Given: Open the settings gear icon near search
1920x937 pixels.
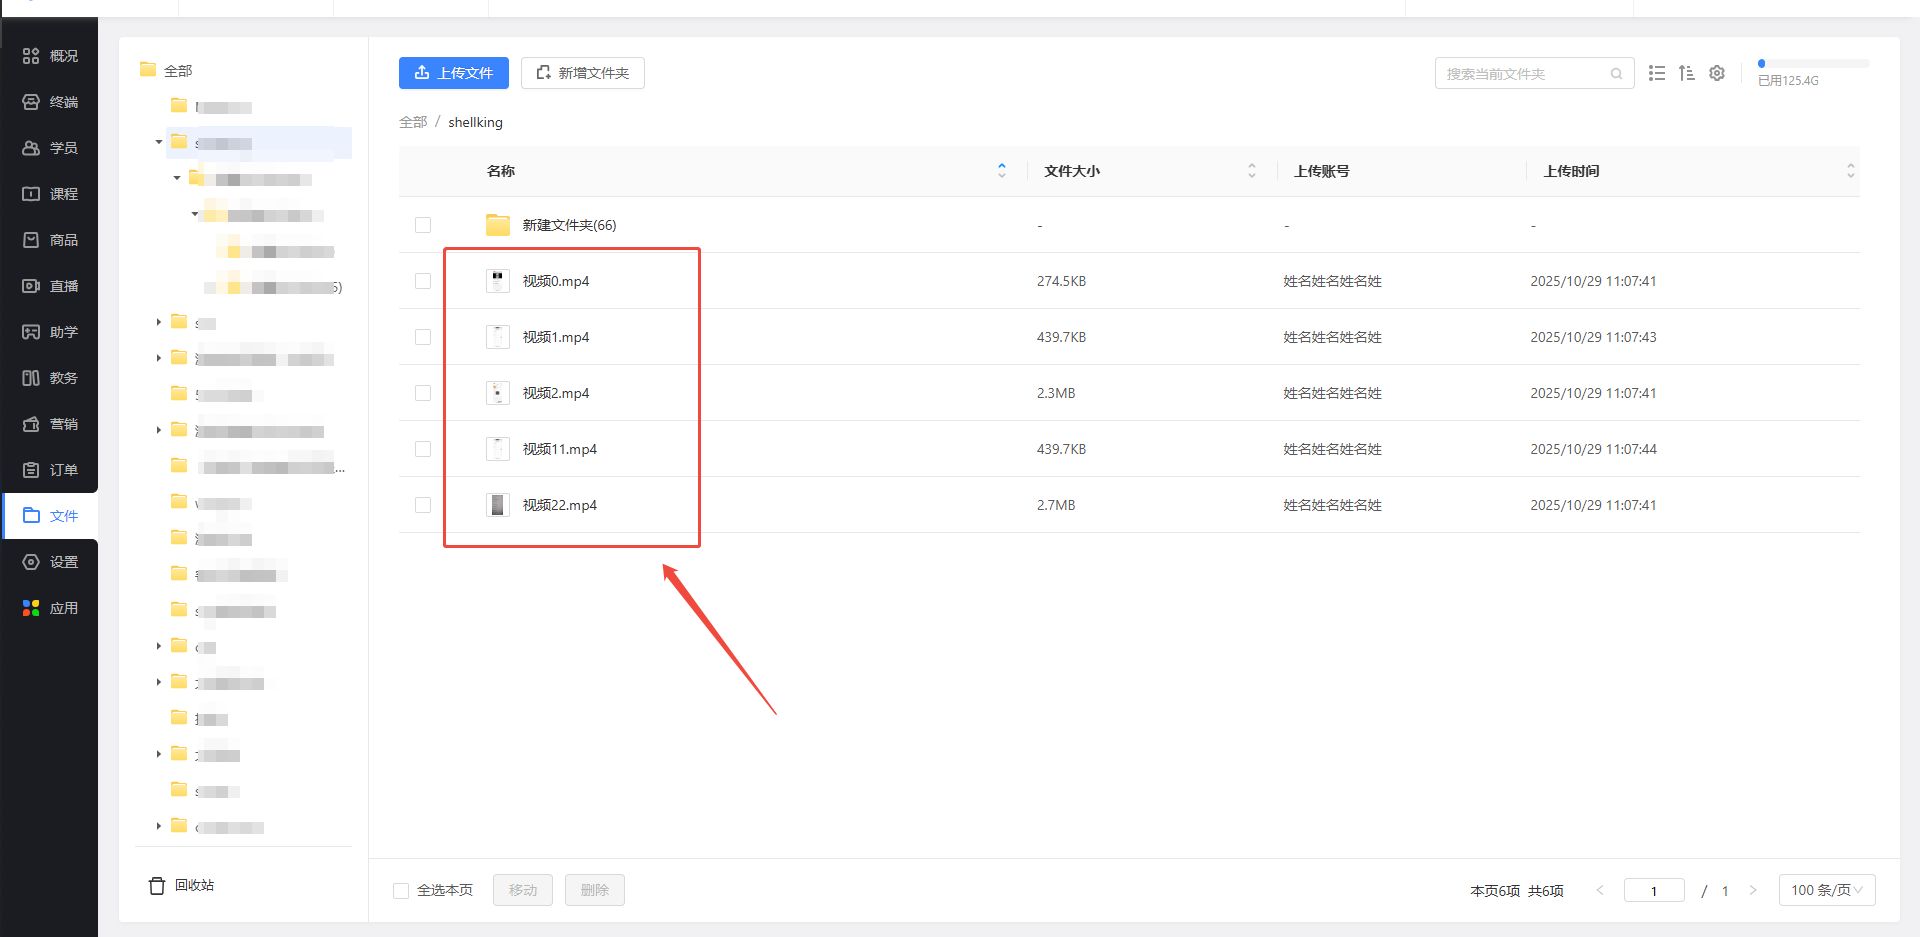Looking at the screenshot, I should [1717, 73].
